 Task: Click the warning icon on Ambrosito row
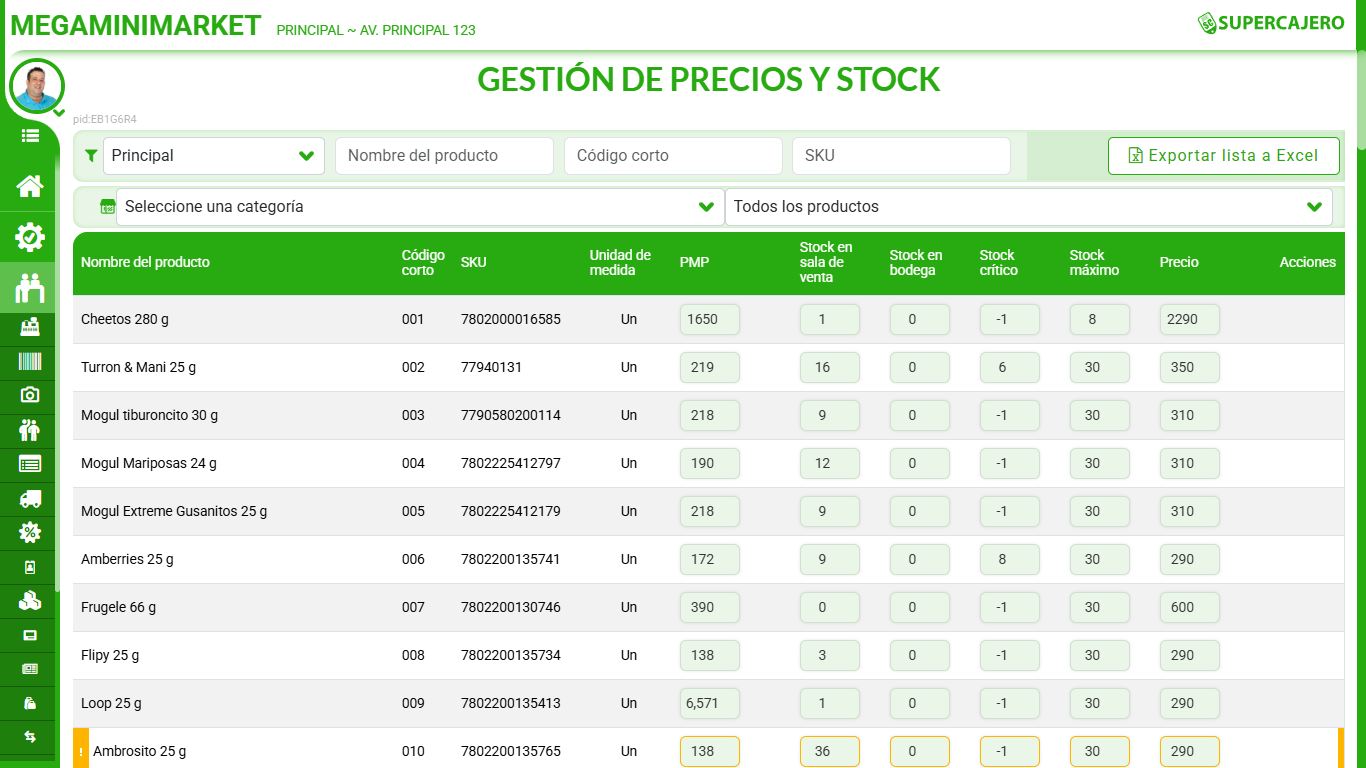(x=81, y=751)
